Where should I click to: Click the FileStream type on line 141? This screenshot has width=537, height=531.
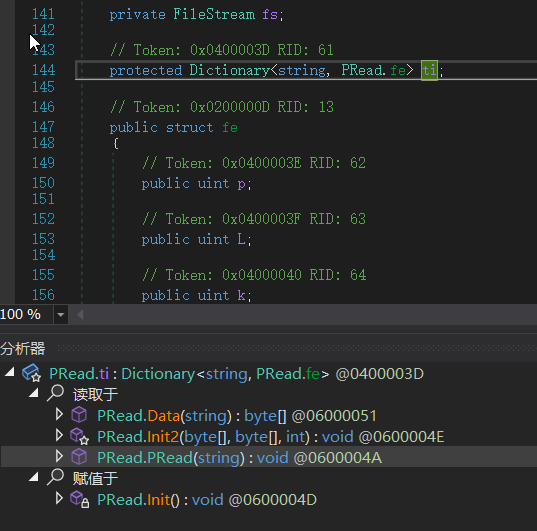click(x=214, y=14)
